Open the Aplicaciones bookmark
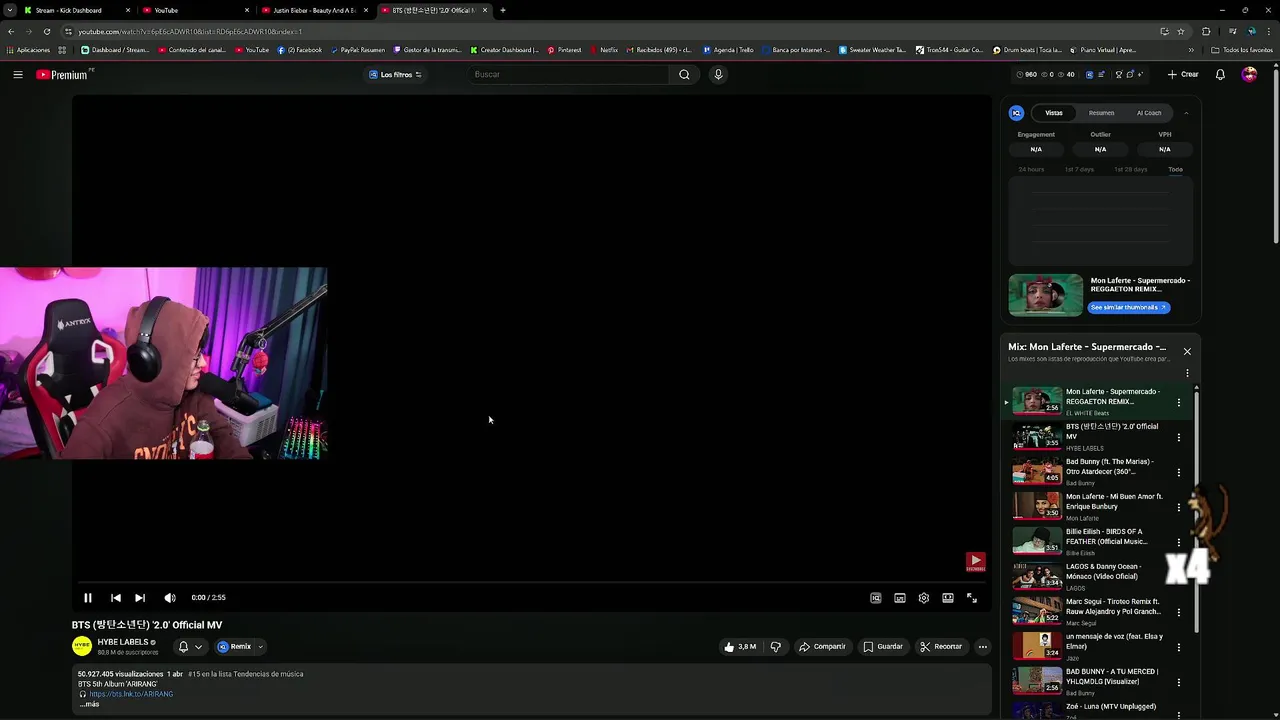Screen dimensions: 1280x720 [28, 50]
